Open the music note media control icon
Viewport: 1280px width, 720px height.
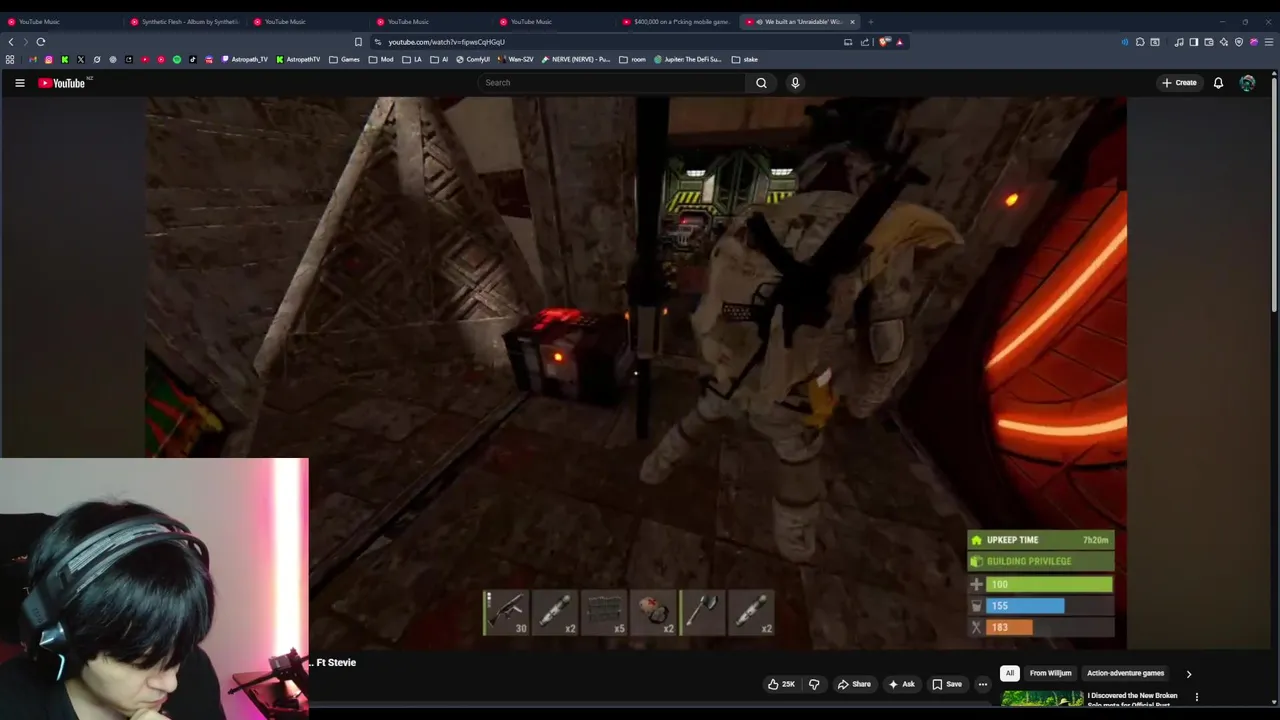coord(1179,42)
